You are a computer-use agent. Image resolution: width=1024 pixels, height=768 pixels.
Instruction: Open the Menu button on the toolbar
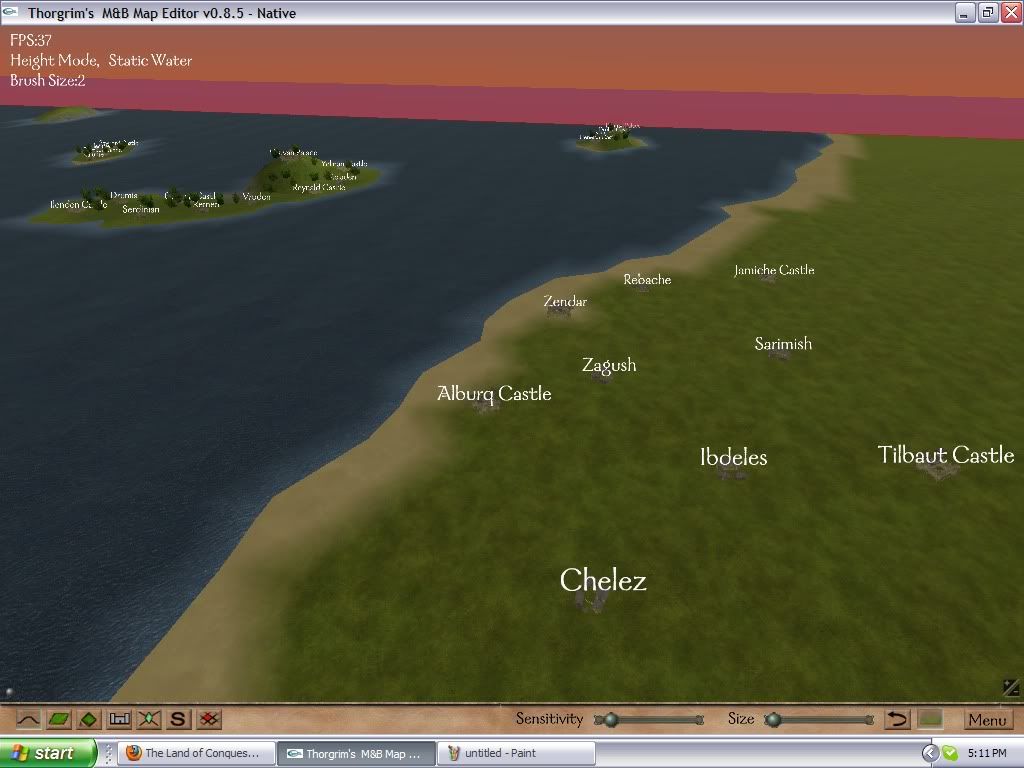(x=988, y=719)
